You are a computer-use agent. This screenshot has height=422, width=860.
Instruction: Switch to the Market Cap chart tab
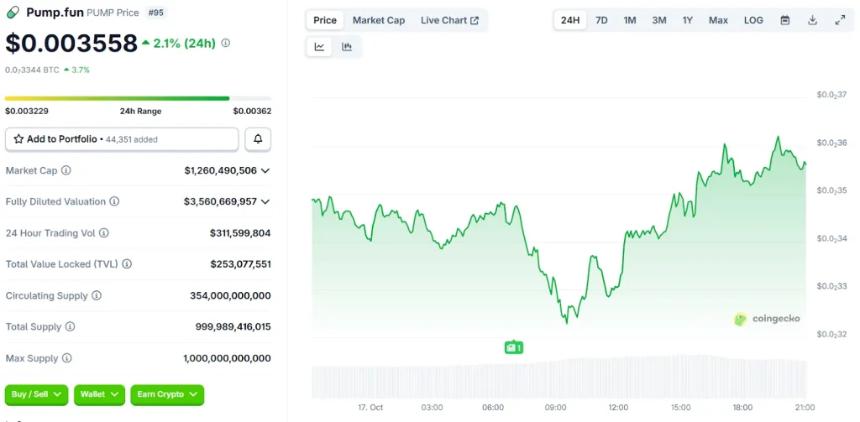coord(378,20)
